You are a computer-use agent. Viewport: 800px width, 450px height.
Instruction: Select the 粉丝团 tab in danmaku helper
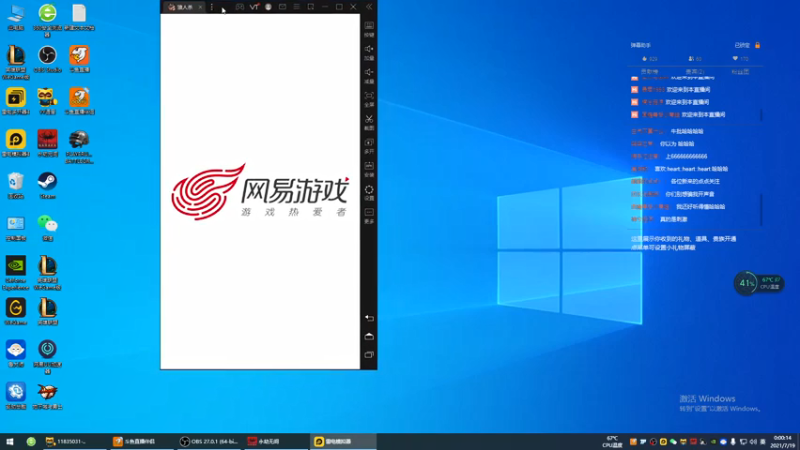(740, 72)
